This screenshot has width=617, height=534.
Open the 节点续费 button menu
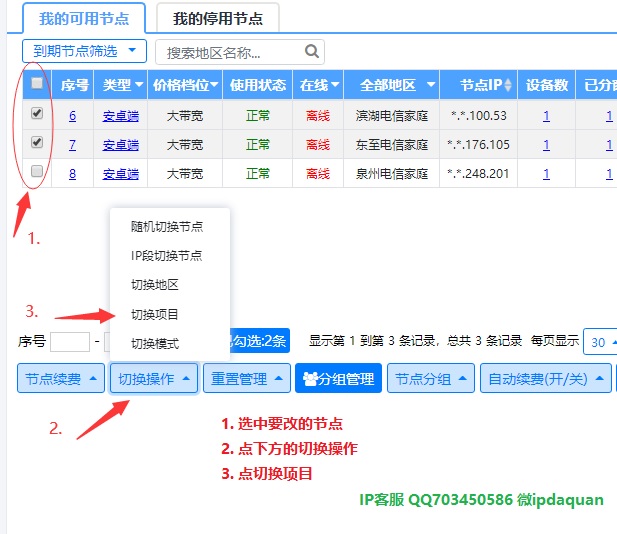point(61,379)
